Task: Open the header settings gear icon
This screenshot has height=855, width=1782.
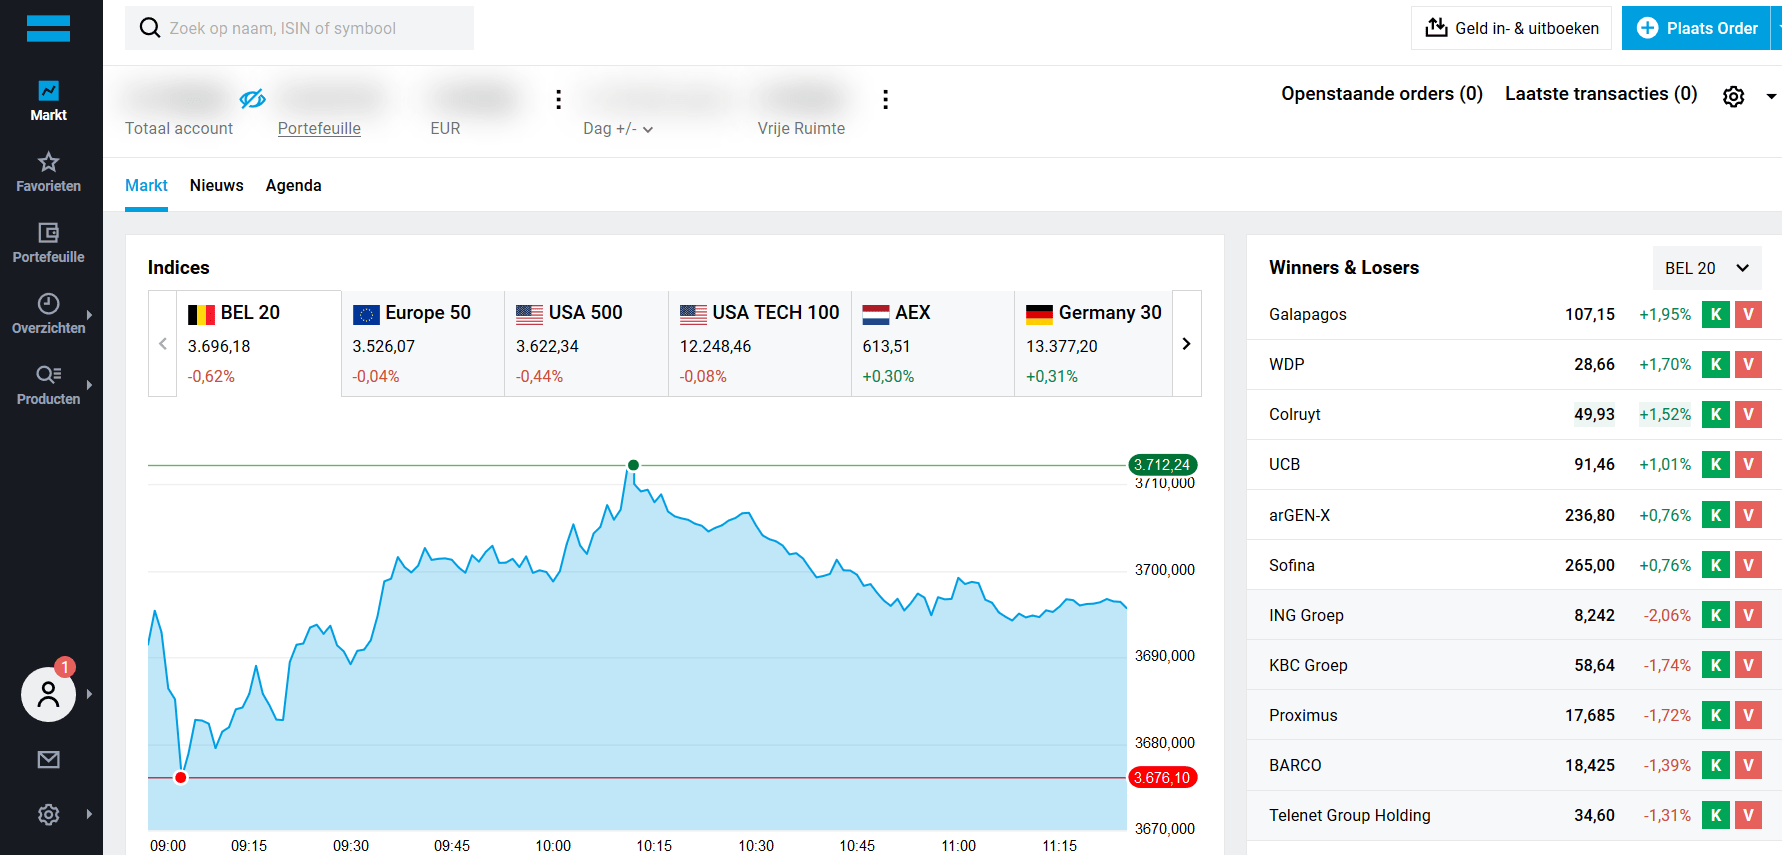Action: [x=1733, y=96]
